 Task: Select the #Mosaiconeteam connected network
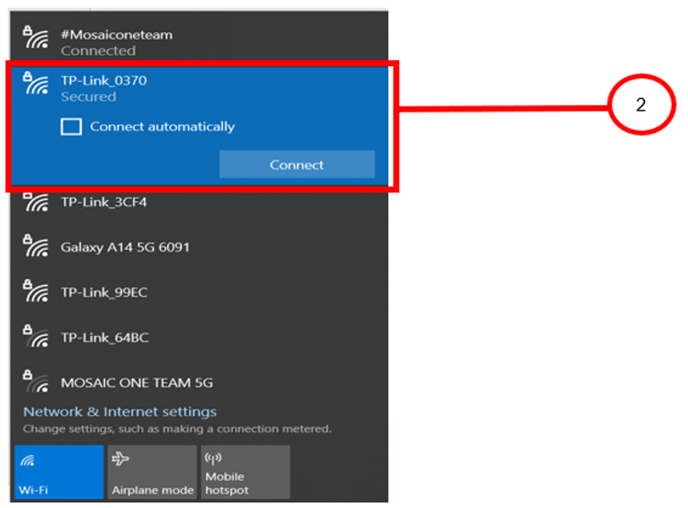tap(199, 37)
